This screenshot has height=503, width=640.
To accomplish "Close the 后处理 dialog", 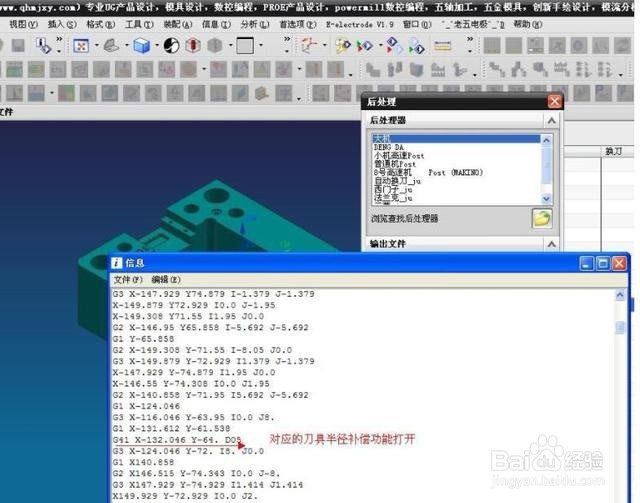I will [x=554, y=101].
